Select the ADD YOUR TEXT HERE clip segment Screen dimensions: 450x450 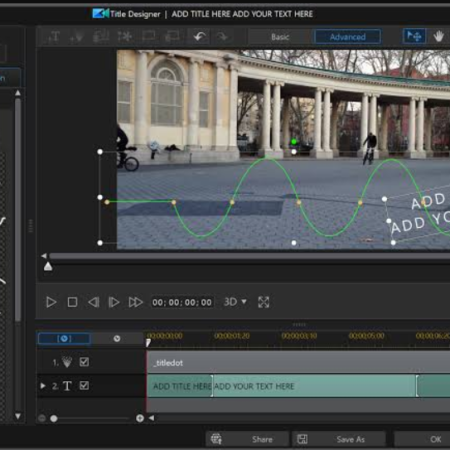click(x=315, y=386)
